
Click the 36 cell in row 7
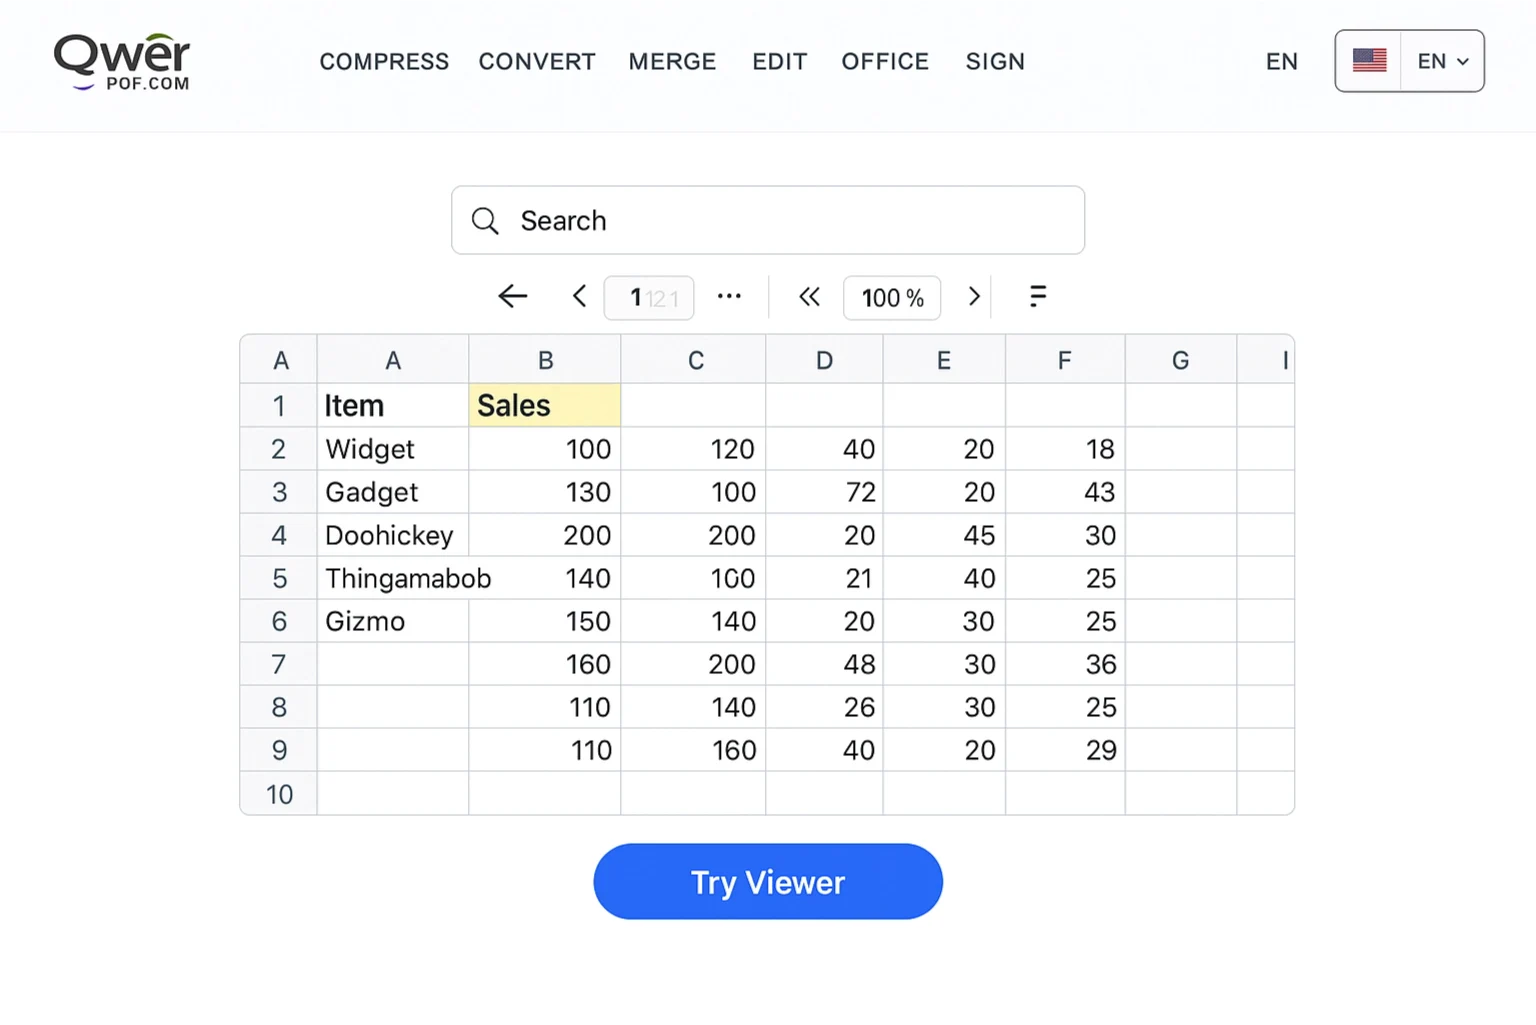click(1065, 664)
